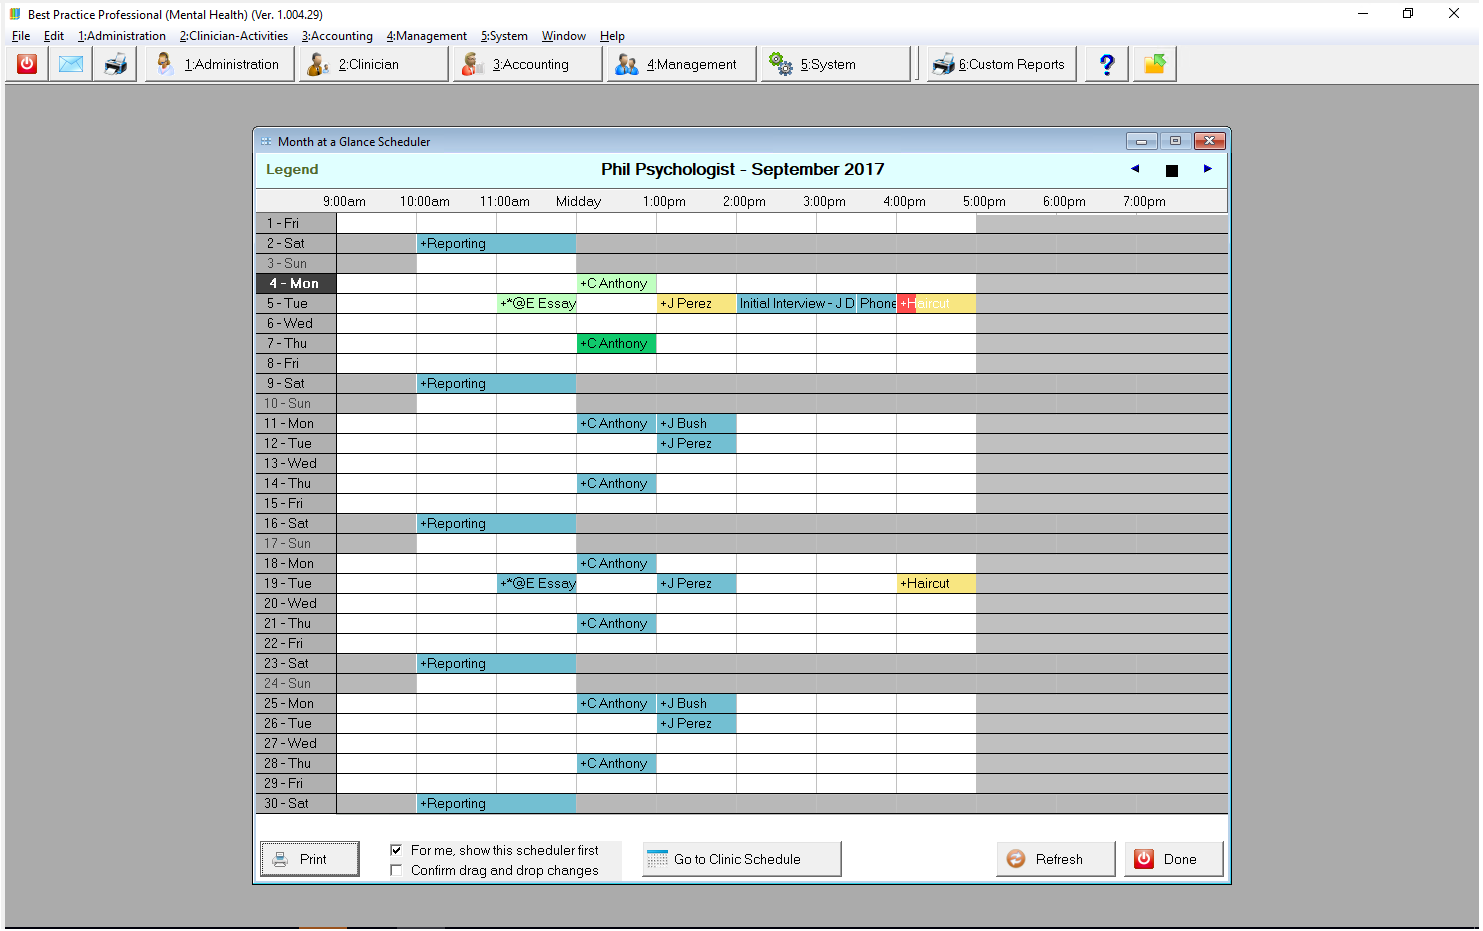
Task: Click the Go to Clinic Schedule button
Action: [741, 859]
